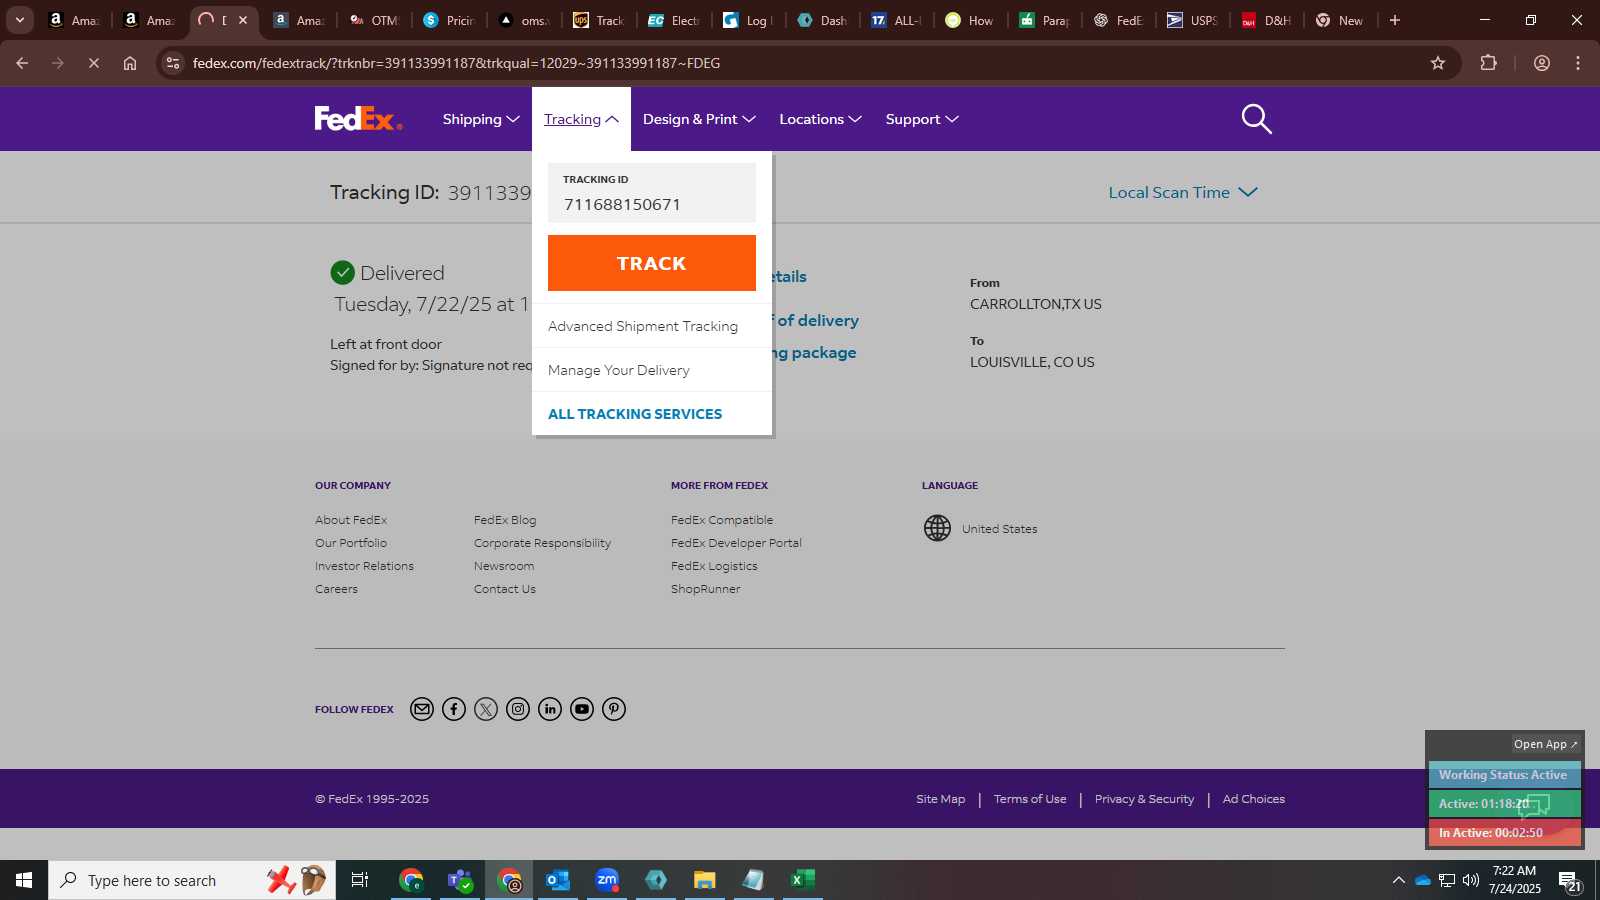The height and width of the screenshot is (900, 1600).
Task: Open the FedEx Instagram icon
Action: pyautogui.click(x=518, y=709)
